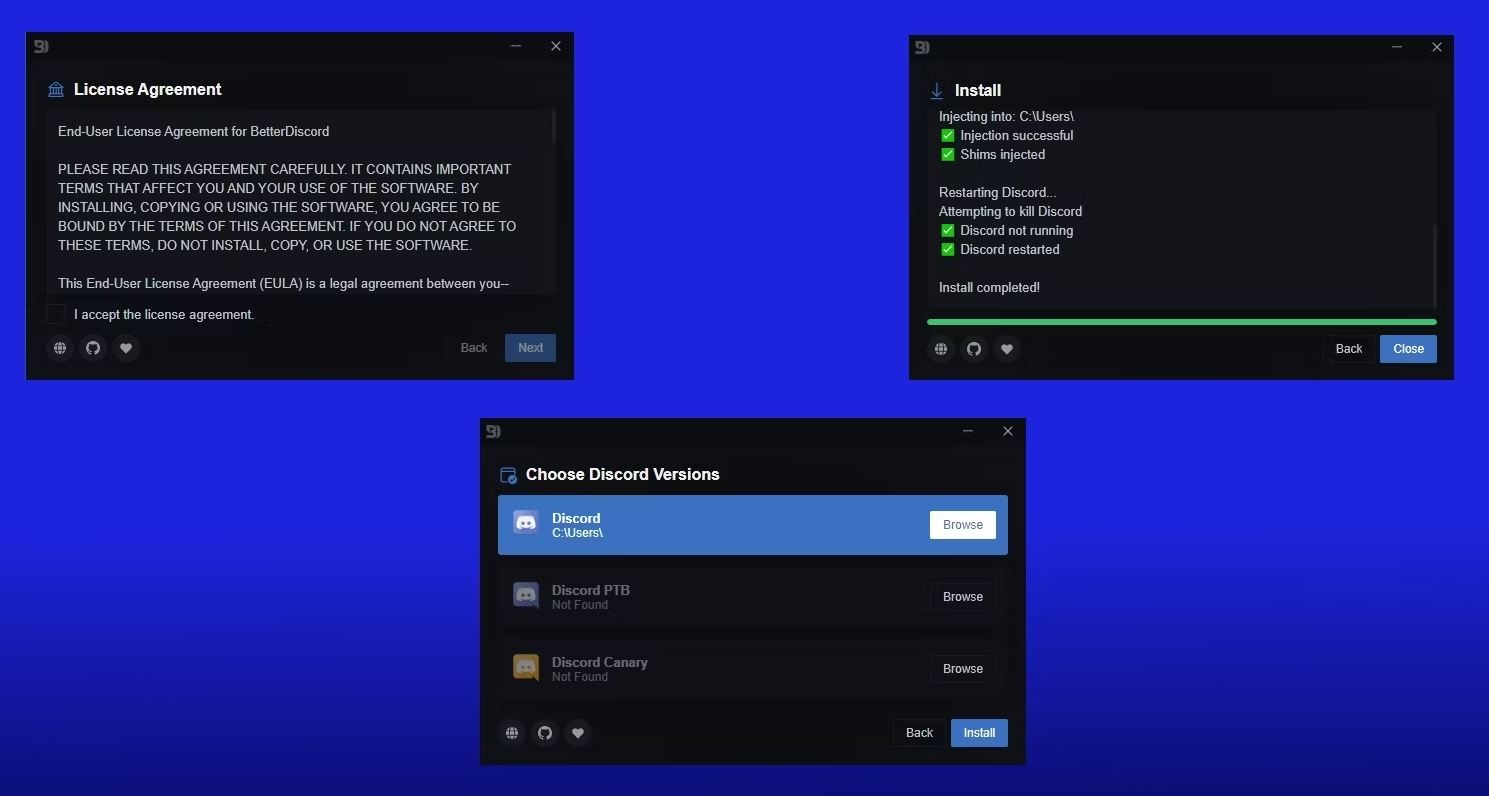This screenshot has width=1489, height=796.
Task: Check 'I accept the license agreement' box
Action: 56,314
